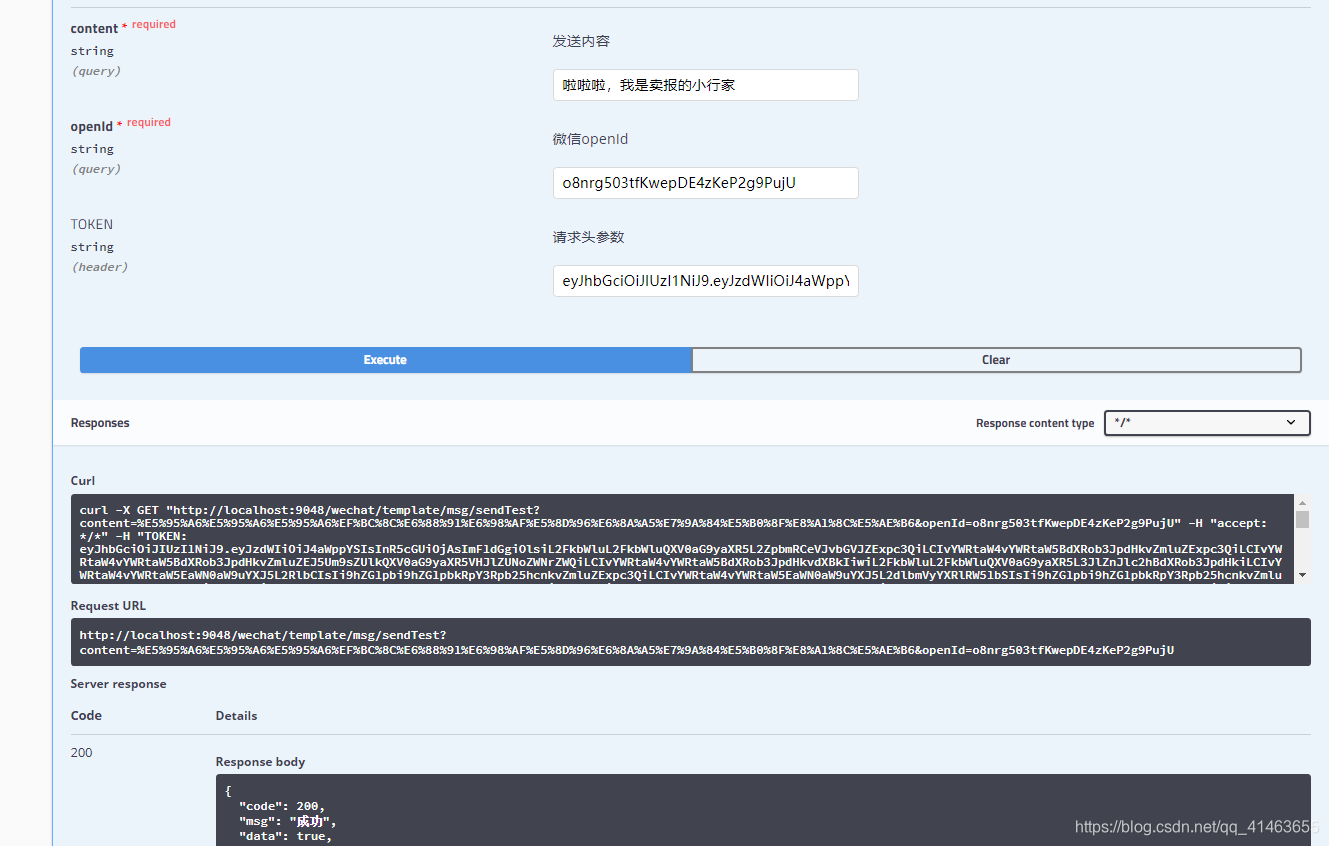Click the blue Execute button
This screenshot has width=1329, height=846.
385,360
